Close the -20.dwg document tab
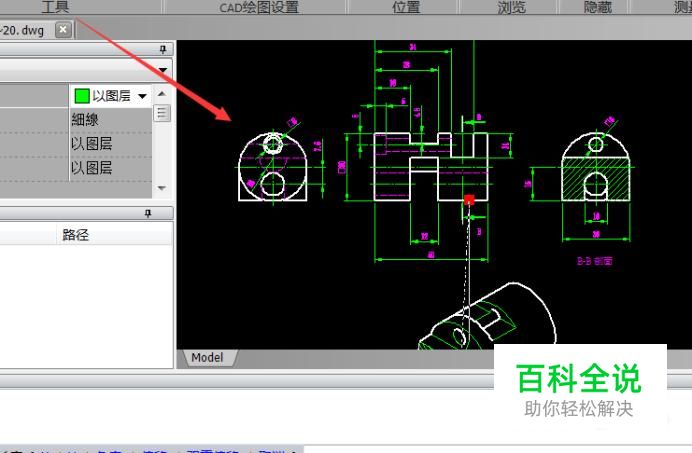This screenshot has height=453, width=692. (x=63, y=30)
